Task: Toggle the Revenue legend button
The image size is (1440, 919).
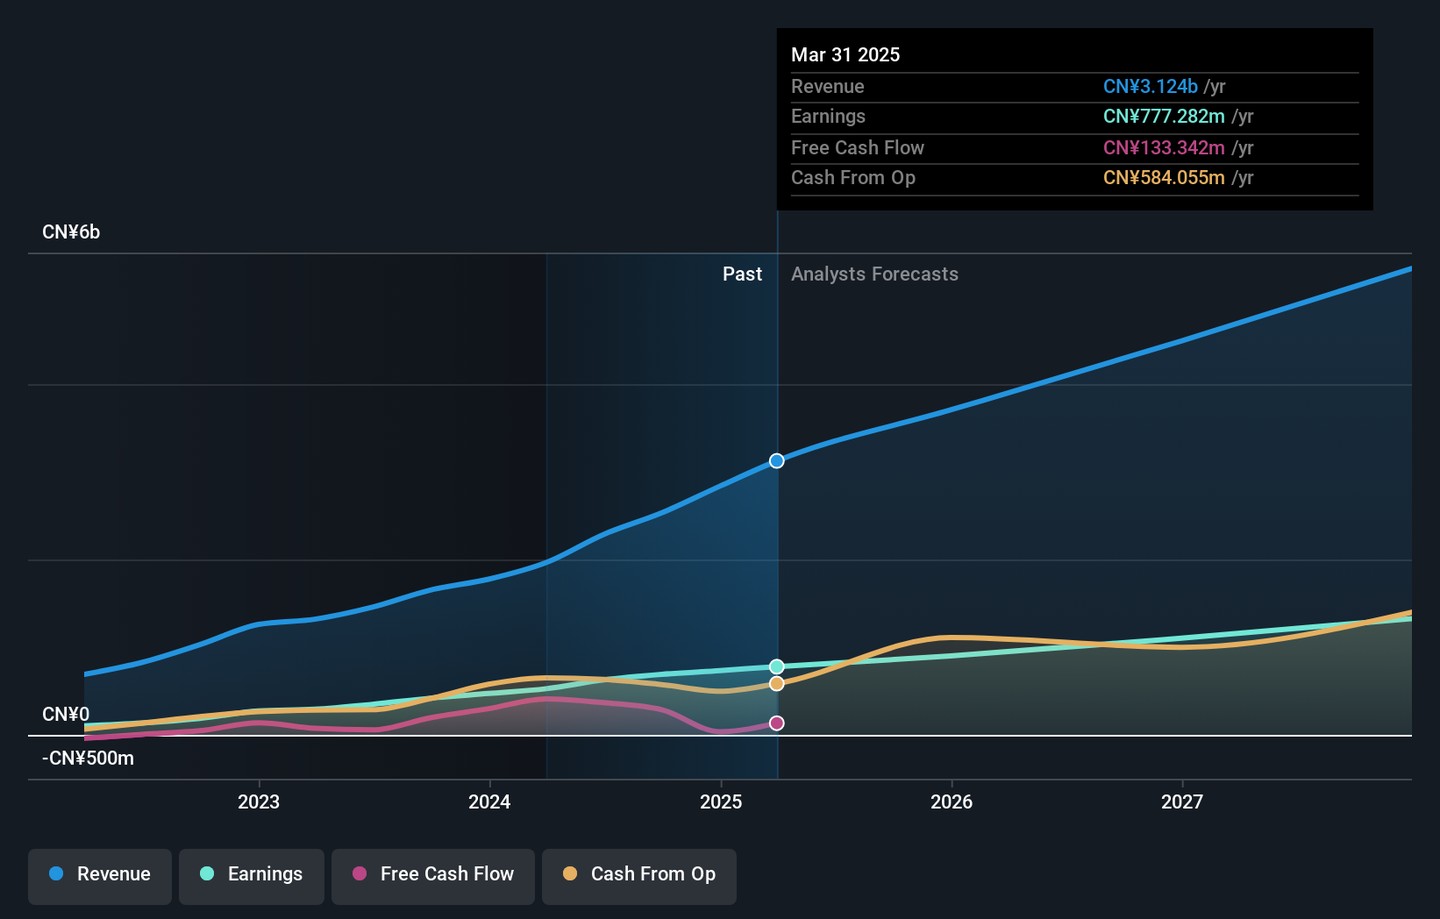Action: [100, 875]
